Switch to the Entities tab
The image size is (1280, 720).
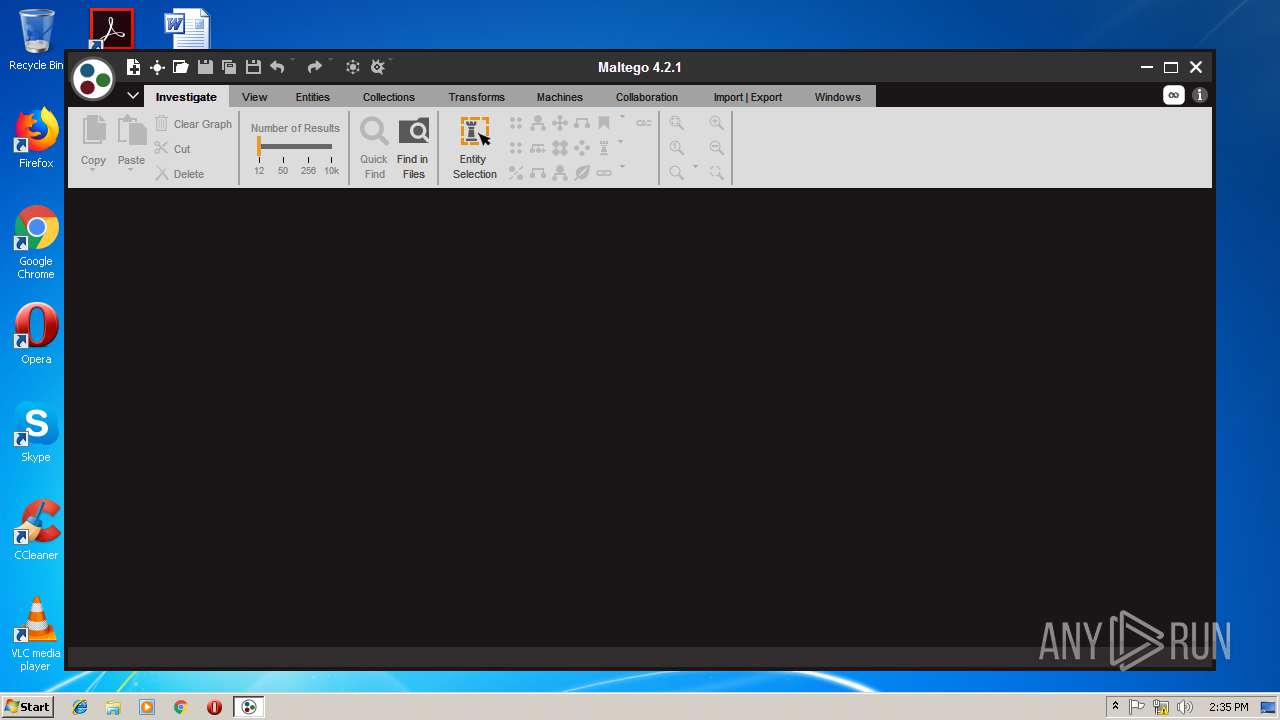(313, 97)
